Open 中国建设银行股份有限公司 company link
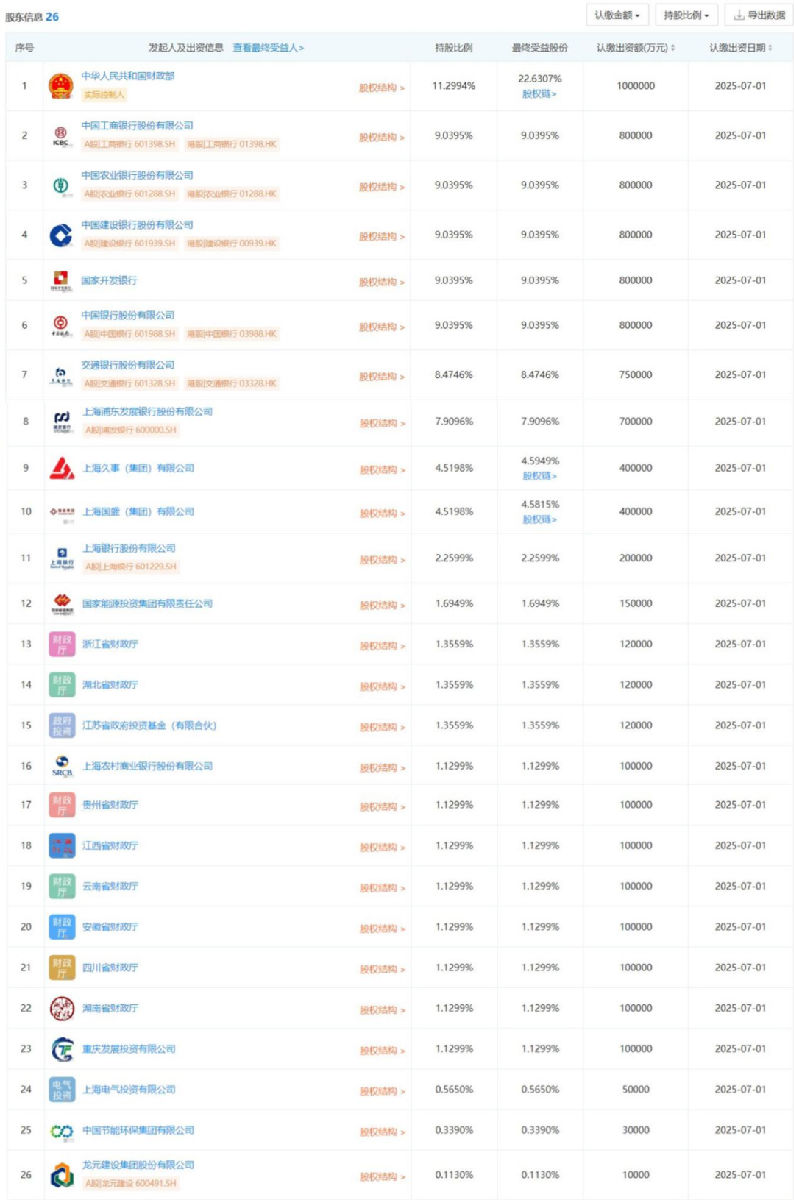This screenshot has height=1200, width=794. click(x=137, y=225)
